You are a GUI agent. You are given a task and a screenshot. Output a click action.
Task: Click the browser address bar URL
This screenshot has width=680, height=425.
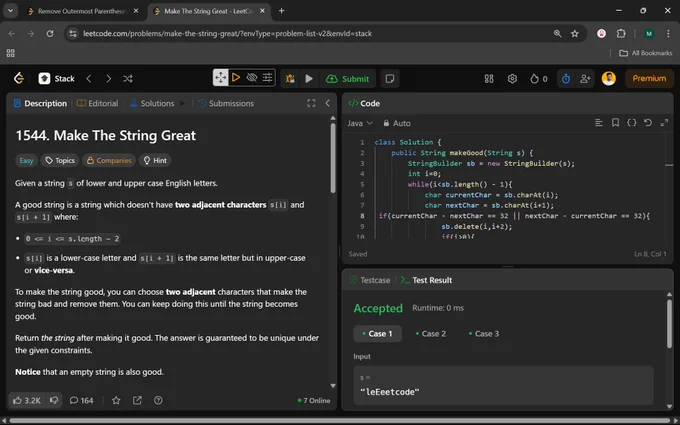pos(227,33)
